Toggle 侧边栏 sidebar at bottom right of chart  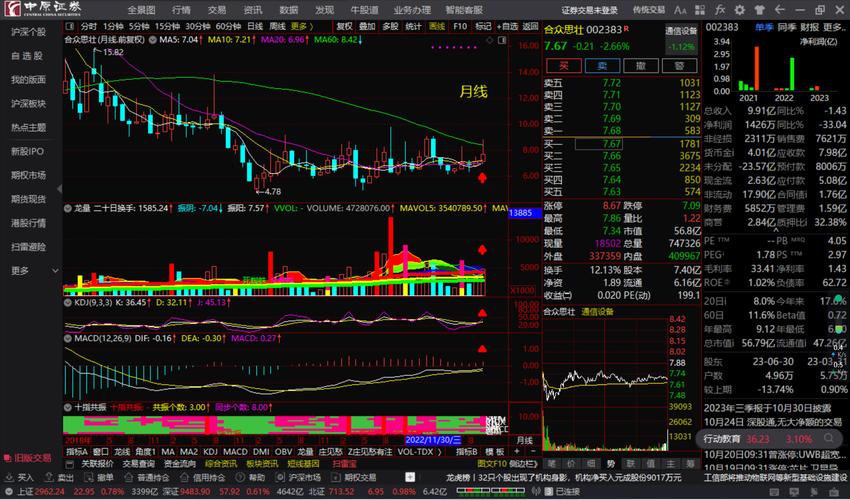[x=524, y=464]
